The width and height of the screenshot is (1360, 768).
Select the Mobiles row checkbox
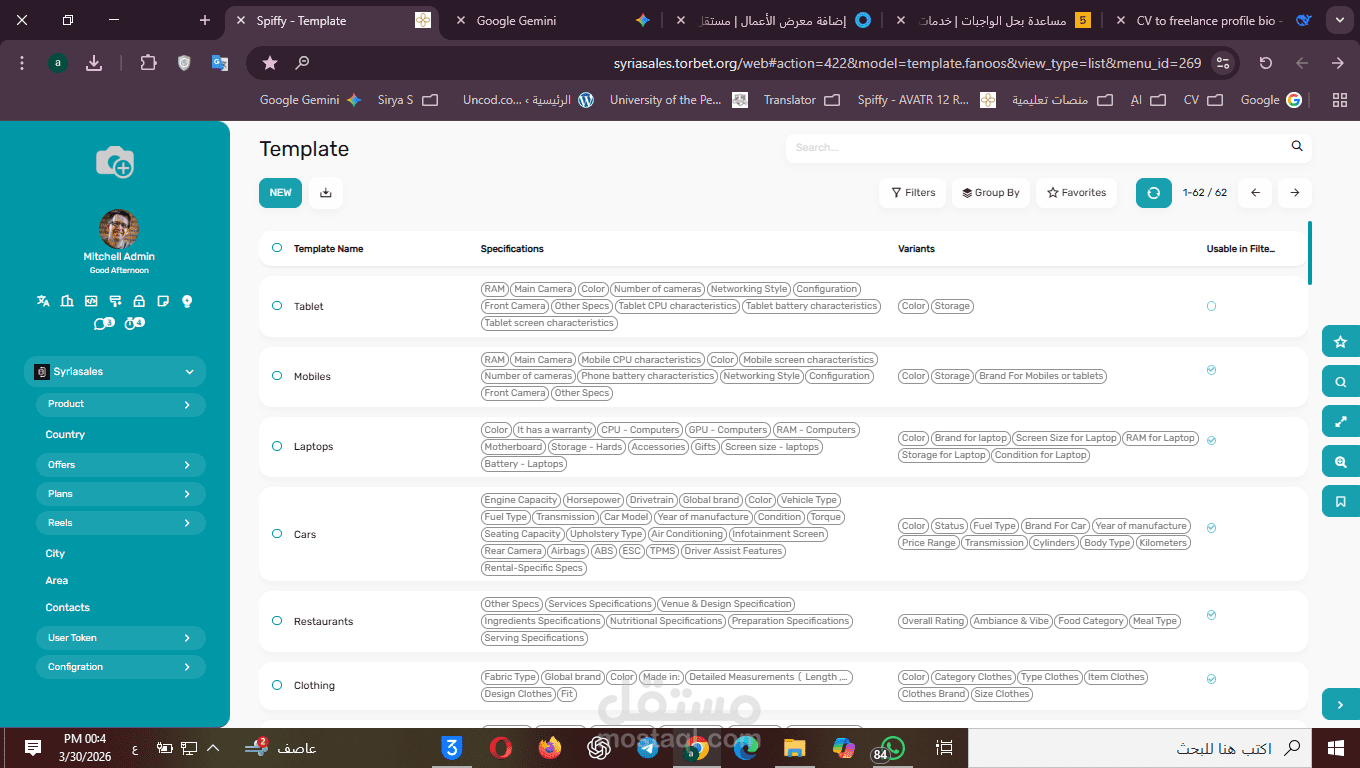coord(277,376)
